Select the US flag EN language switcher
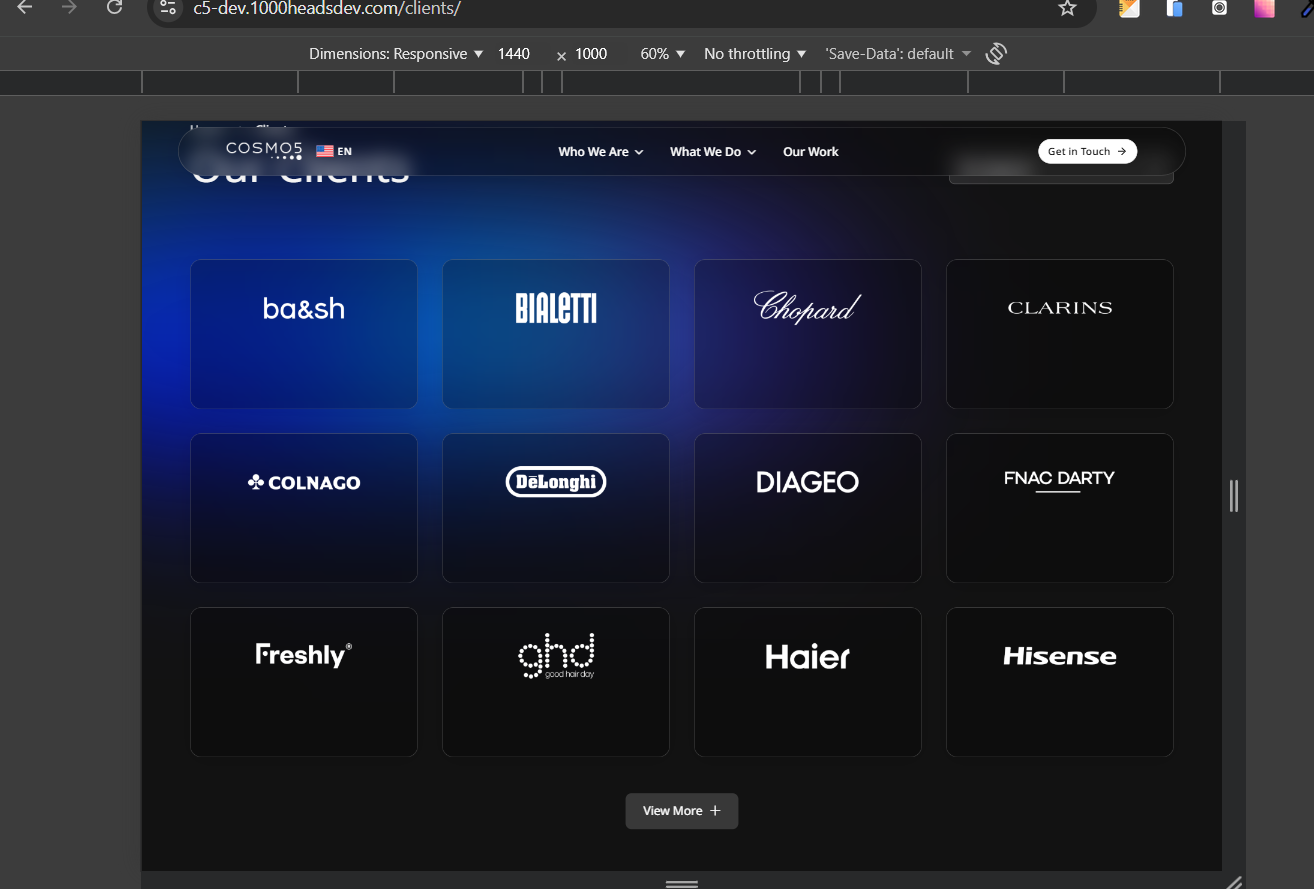The height and width of the screenshot is (889, 1314). 334,152
